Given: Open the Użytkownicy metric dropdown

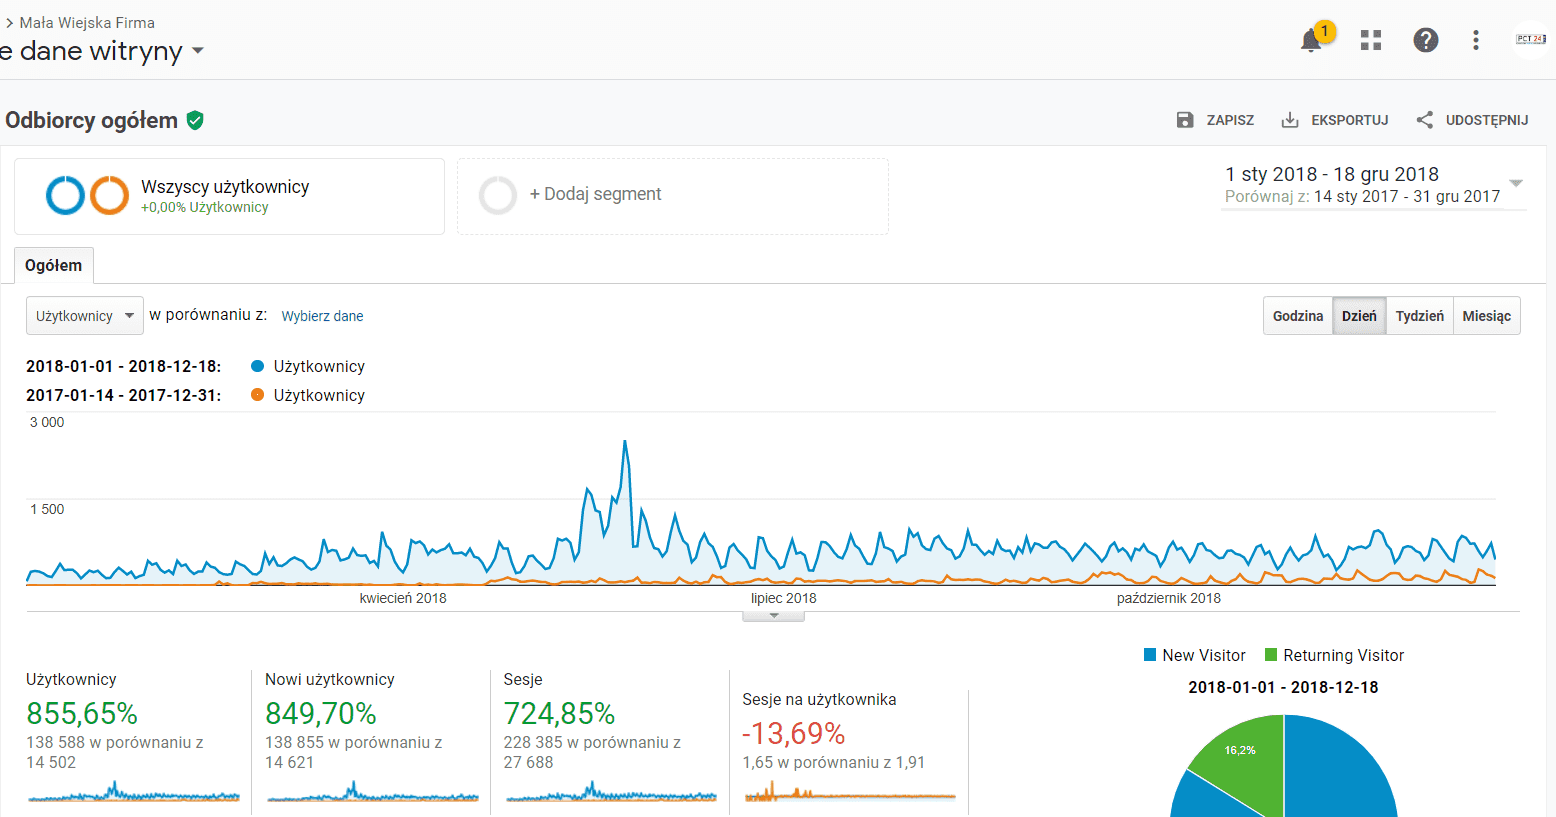Looking at the screenshot, I should pyautogui.click(x=85, y=316).
